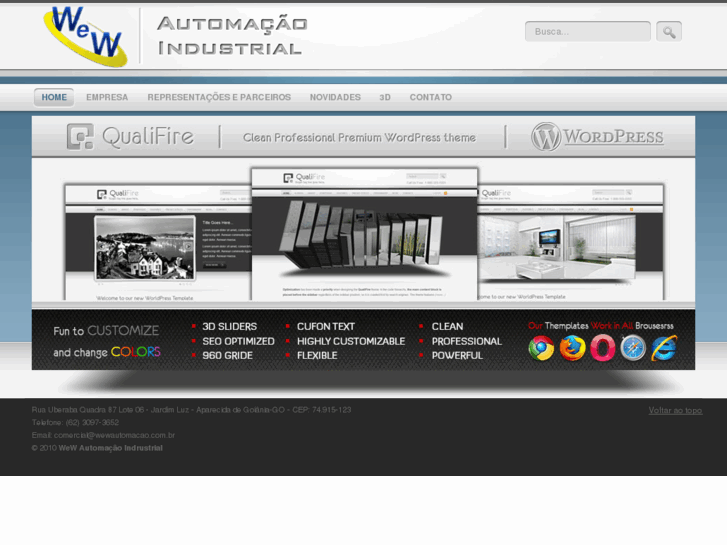Click the Automação Industrial site title
The image size is (727, 545).
[x=232, y=36]
